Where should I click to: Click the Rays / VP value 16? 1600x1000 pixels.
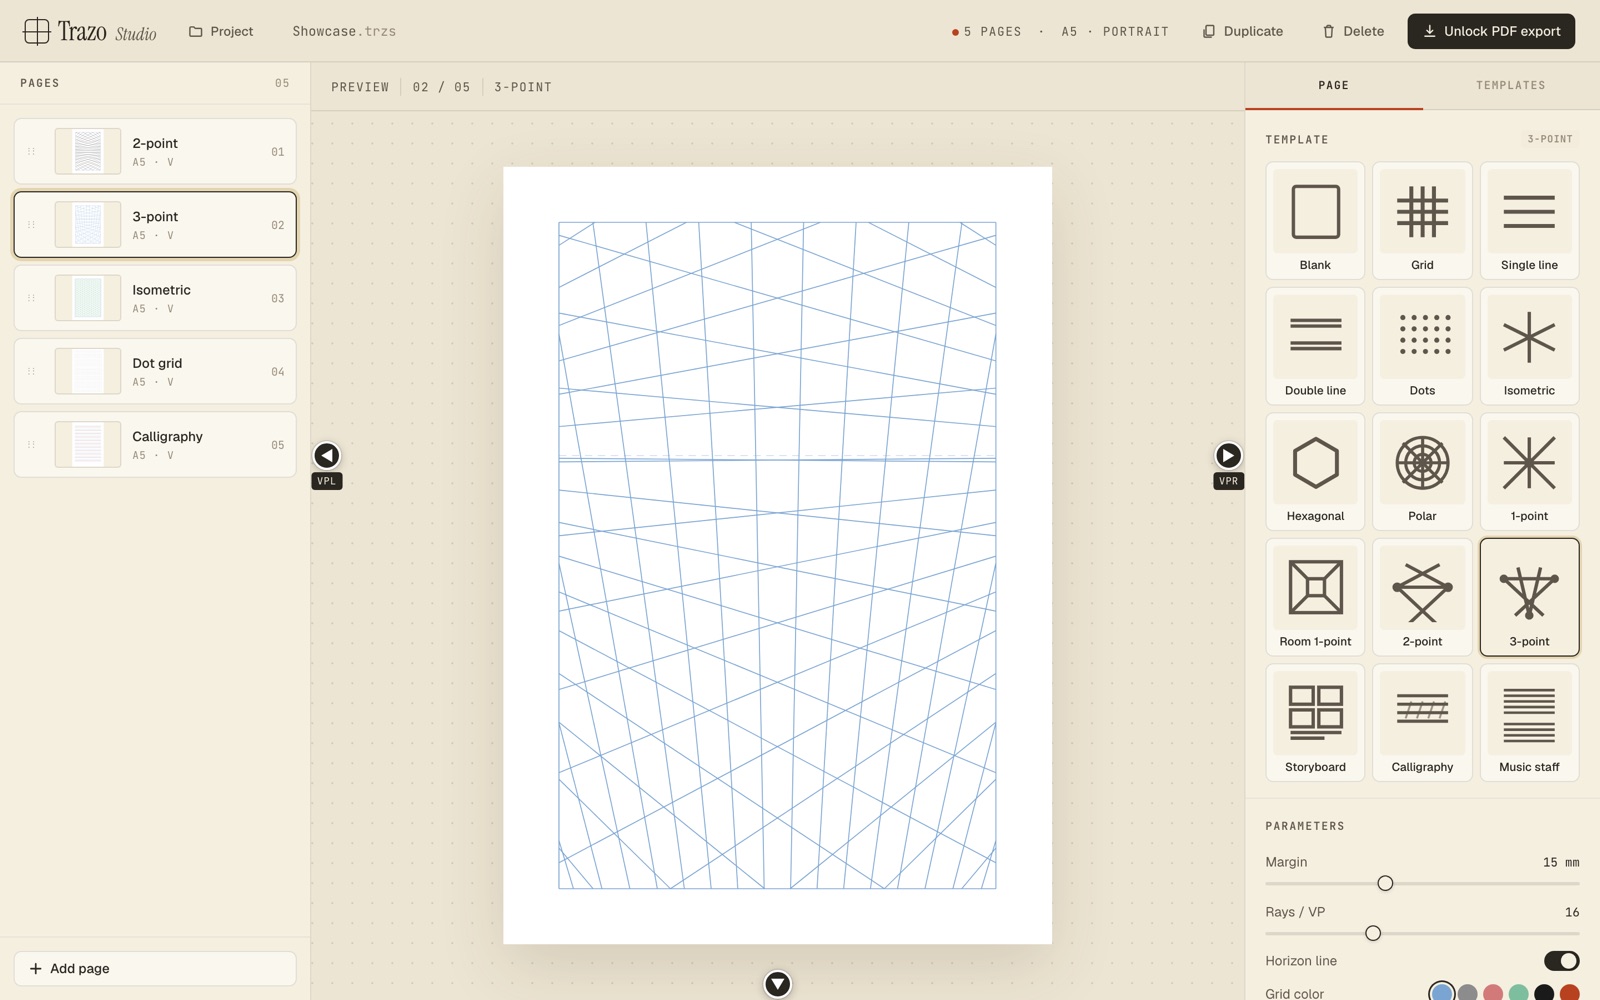click(1572, 912)
